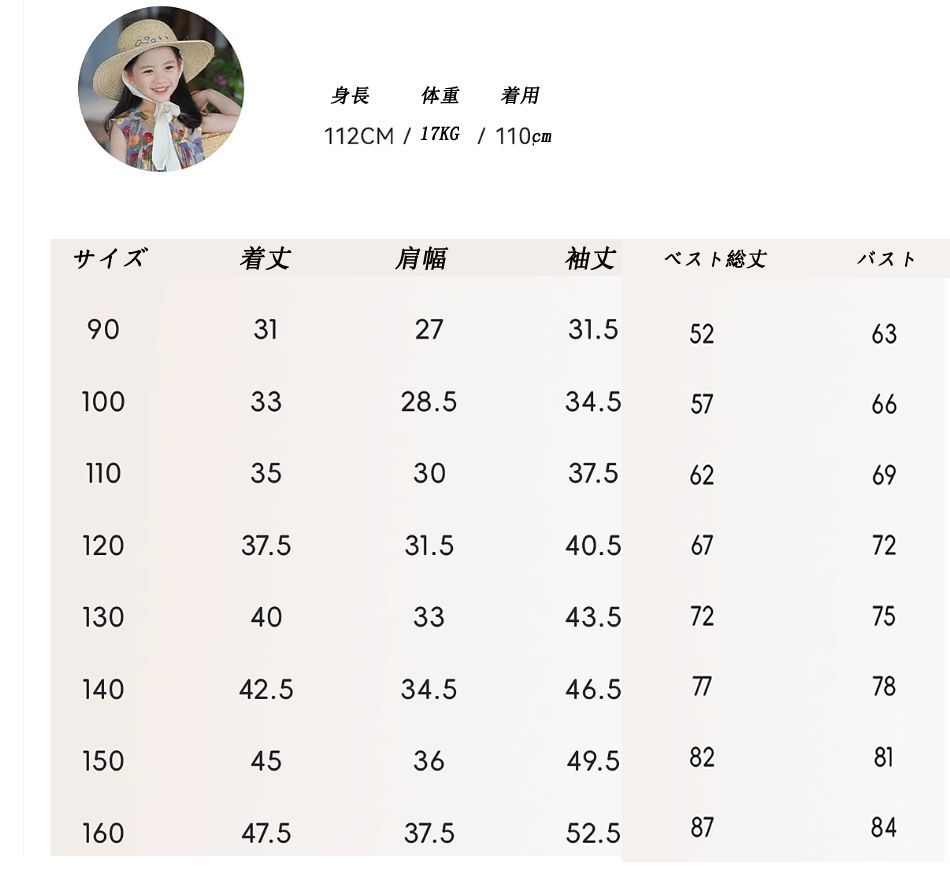Click the 肩幅 column header
Image resolution: width=950 pixels, height=870 pixels.
pyautogui.click(x=421, y=259)
